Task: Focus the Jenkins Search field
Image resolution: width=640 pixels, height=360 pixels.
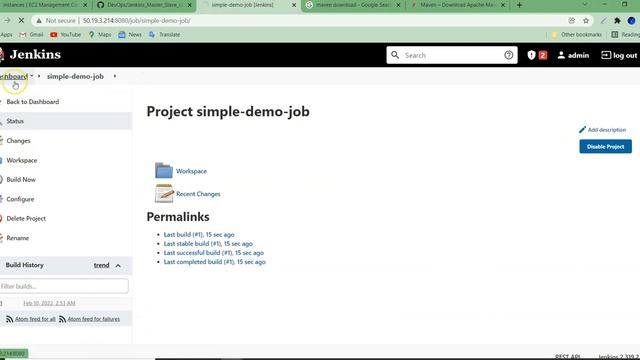Action: (452, 55)
